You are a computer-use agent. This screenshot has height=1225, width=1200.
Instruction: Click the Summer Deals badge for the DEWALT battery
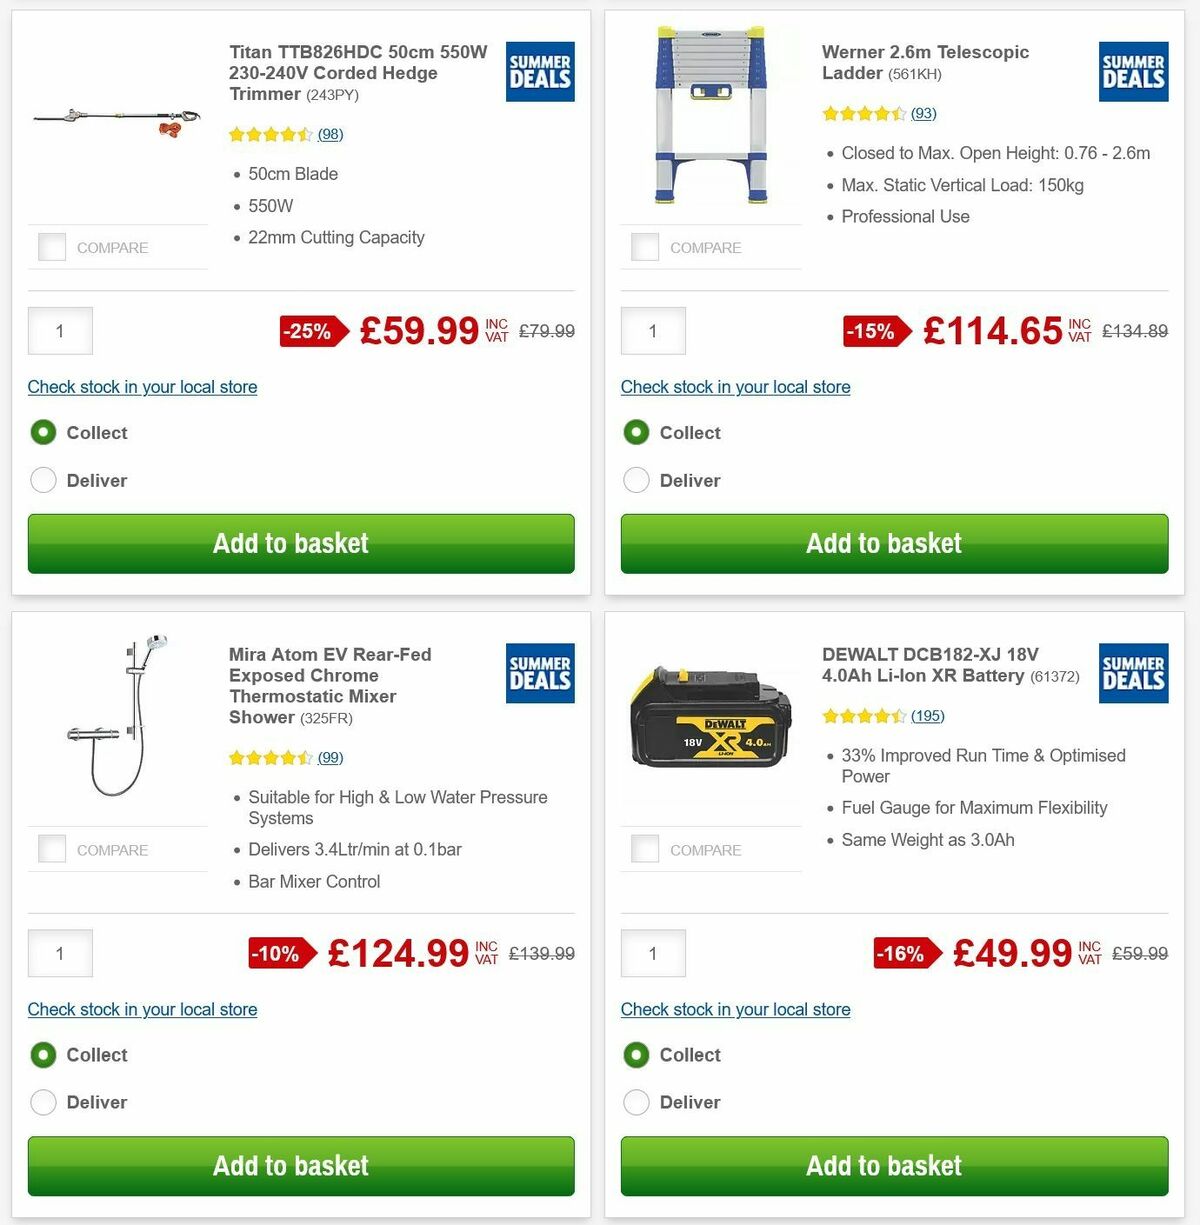pyautogui.click(x=1133, y=674)
